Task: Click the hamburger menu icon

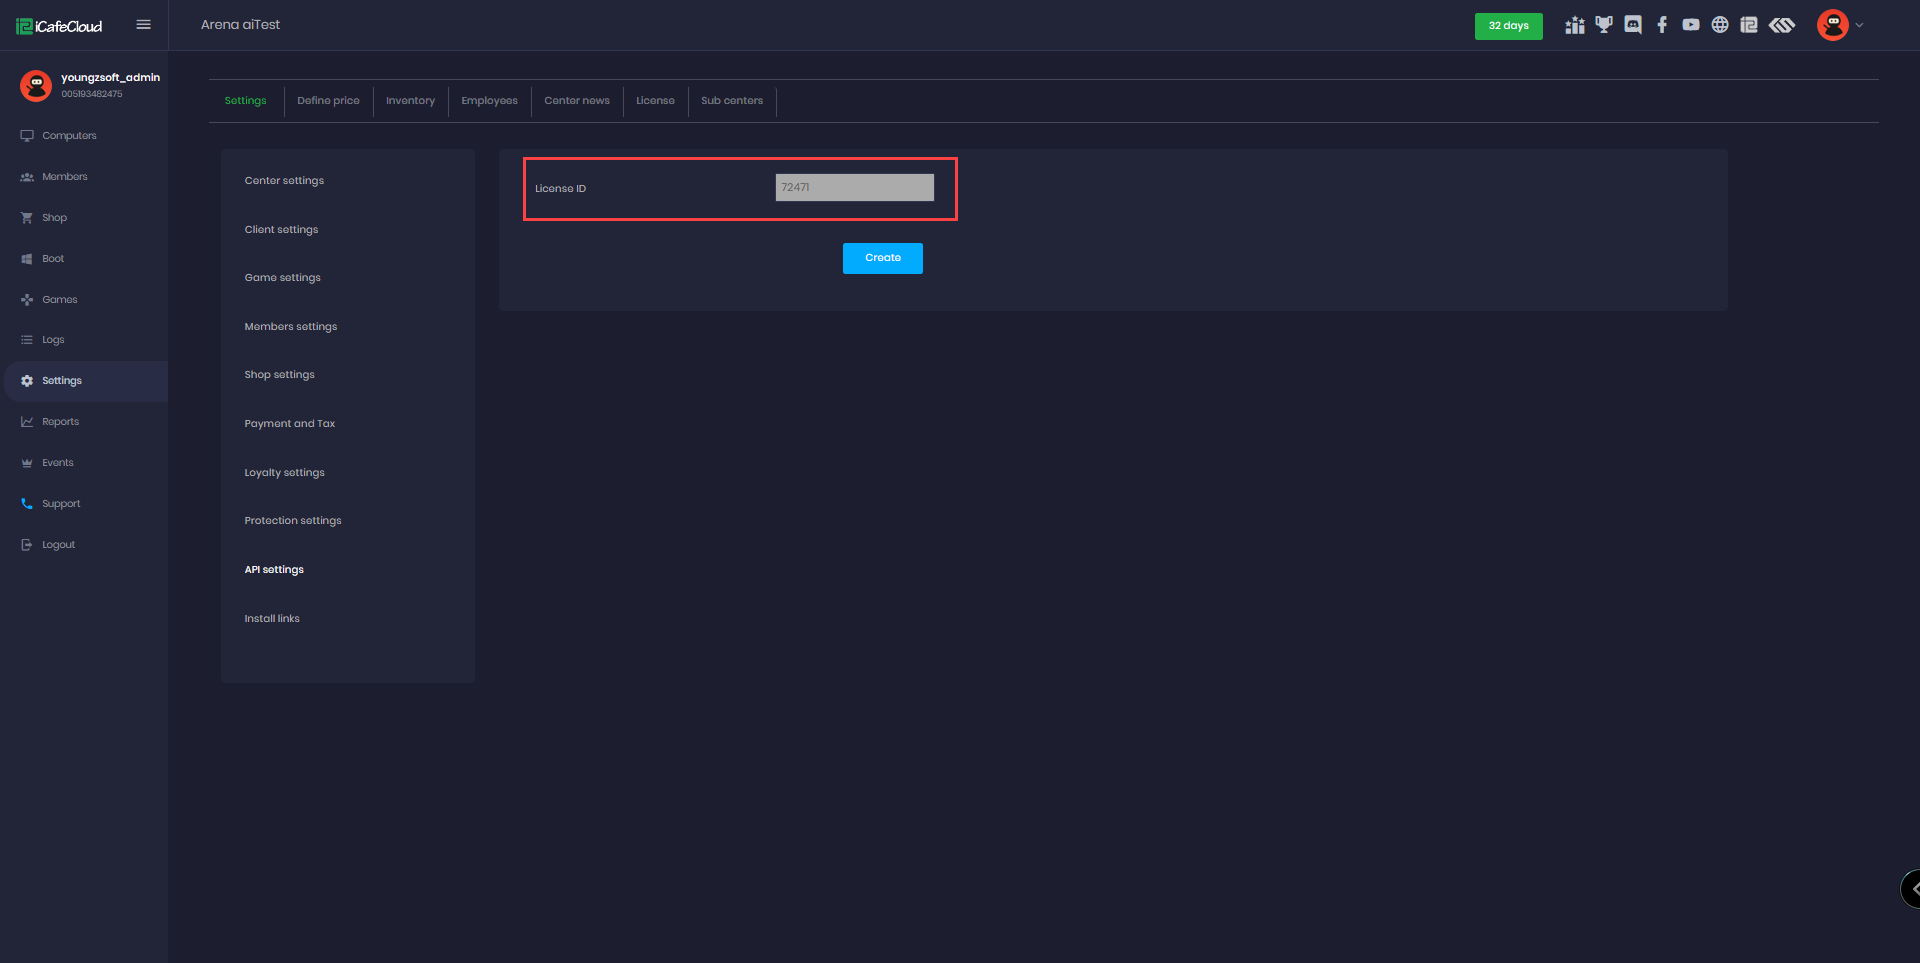Action: [144, 25]
